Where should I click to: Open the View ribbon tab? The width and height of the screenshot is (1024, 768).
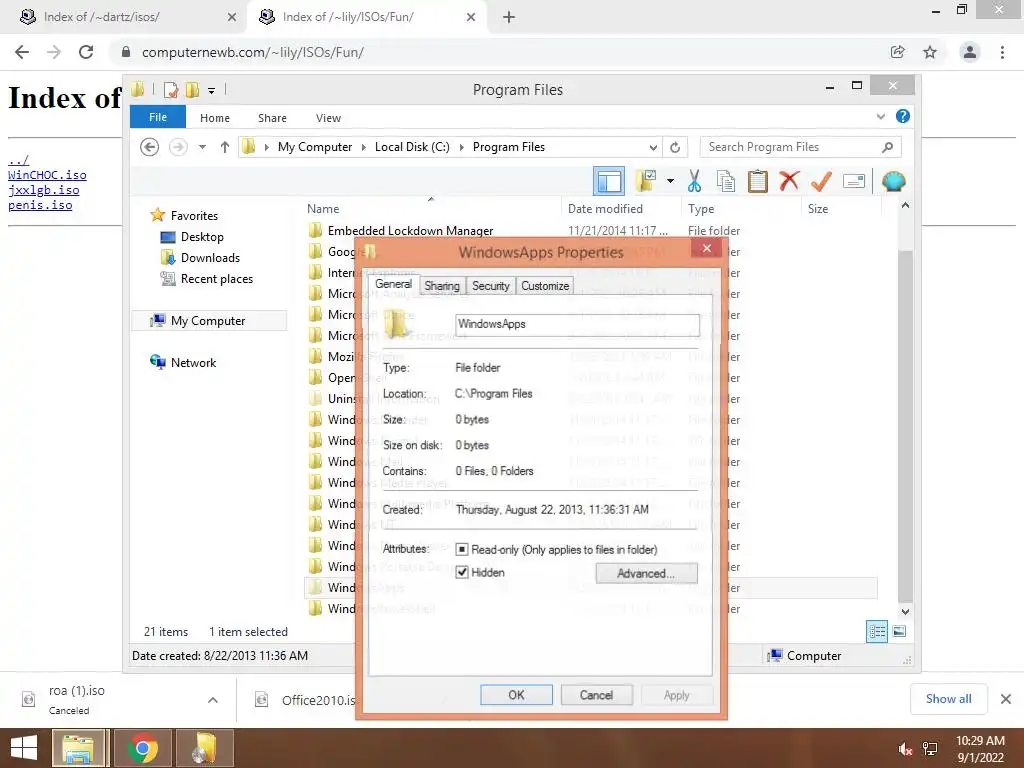[x=328, y=118]
